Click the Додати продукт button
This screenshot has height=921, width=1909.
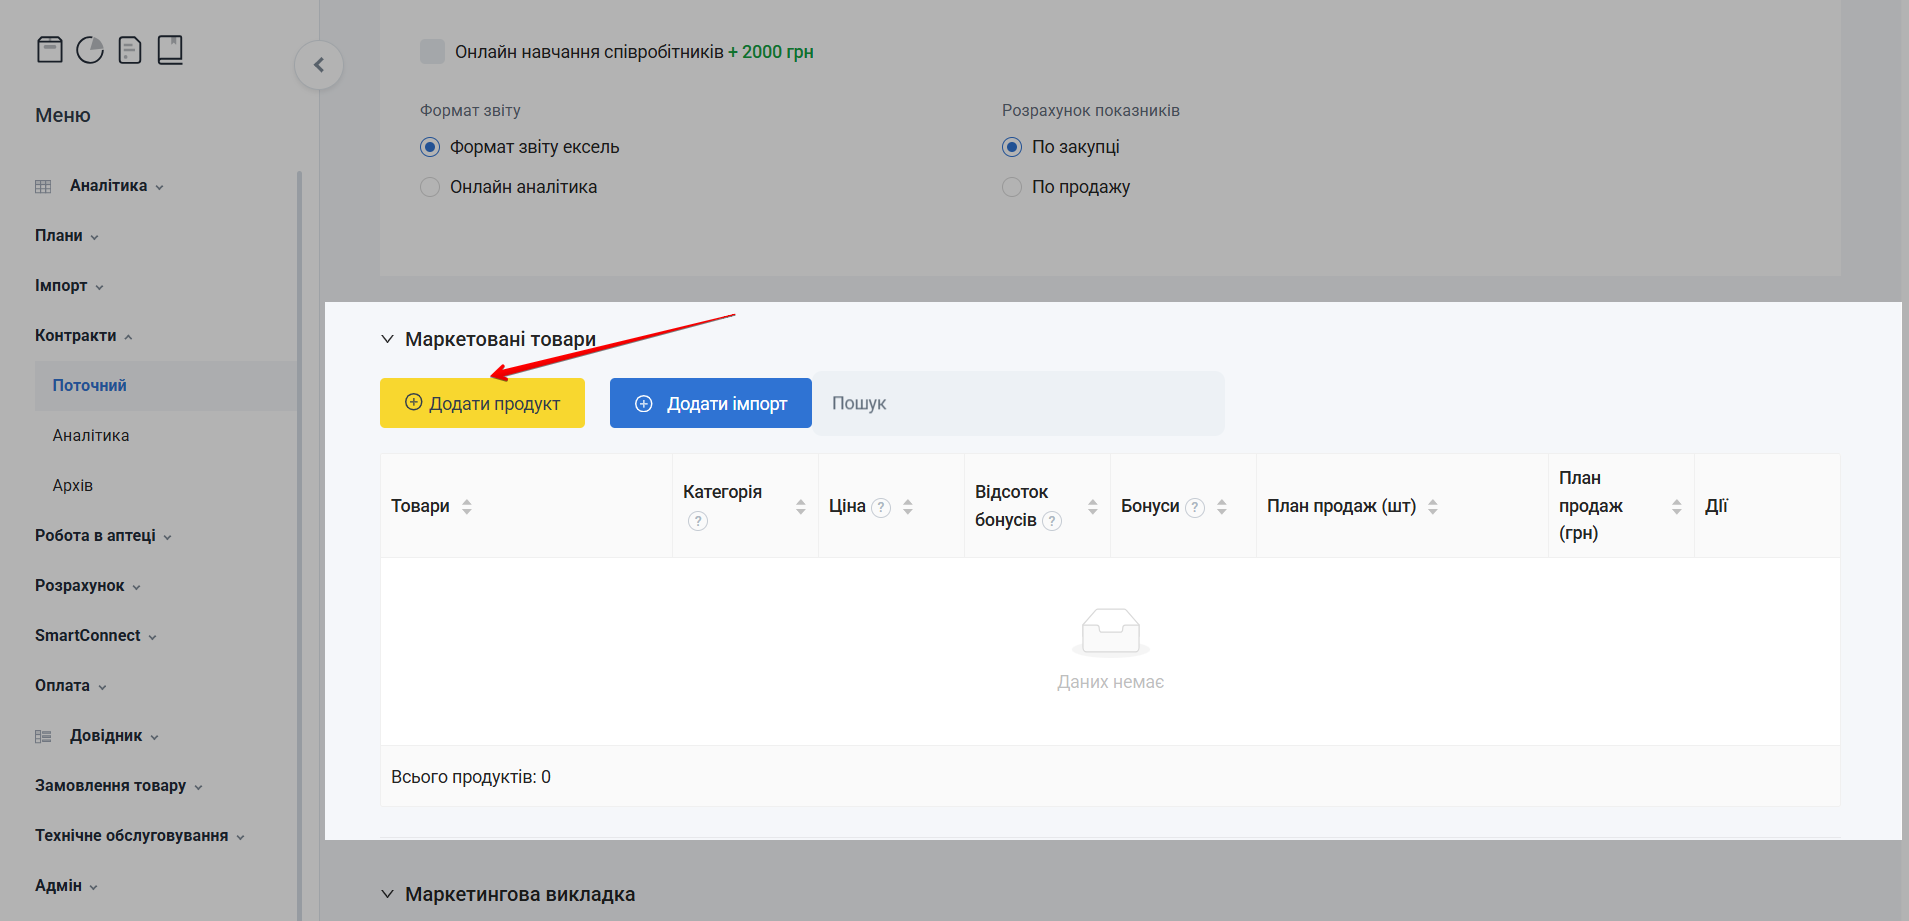coord(482,403)
